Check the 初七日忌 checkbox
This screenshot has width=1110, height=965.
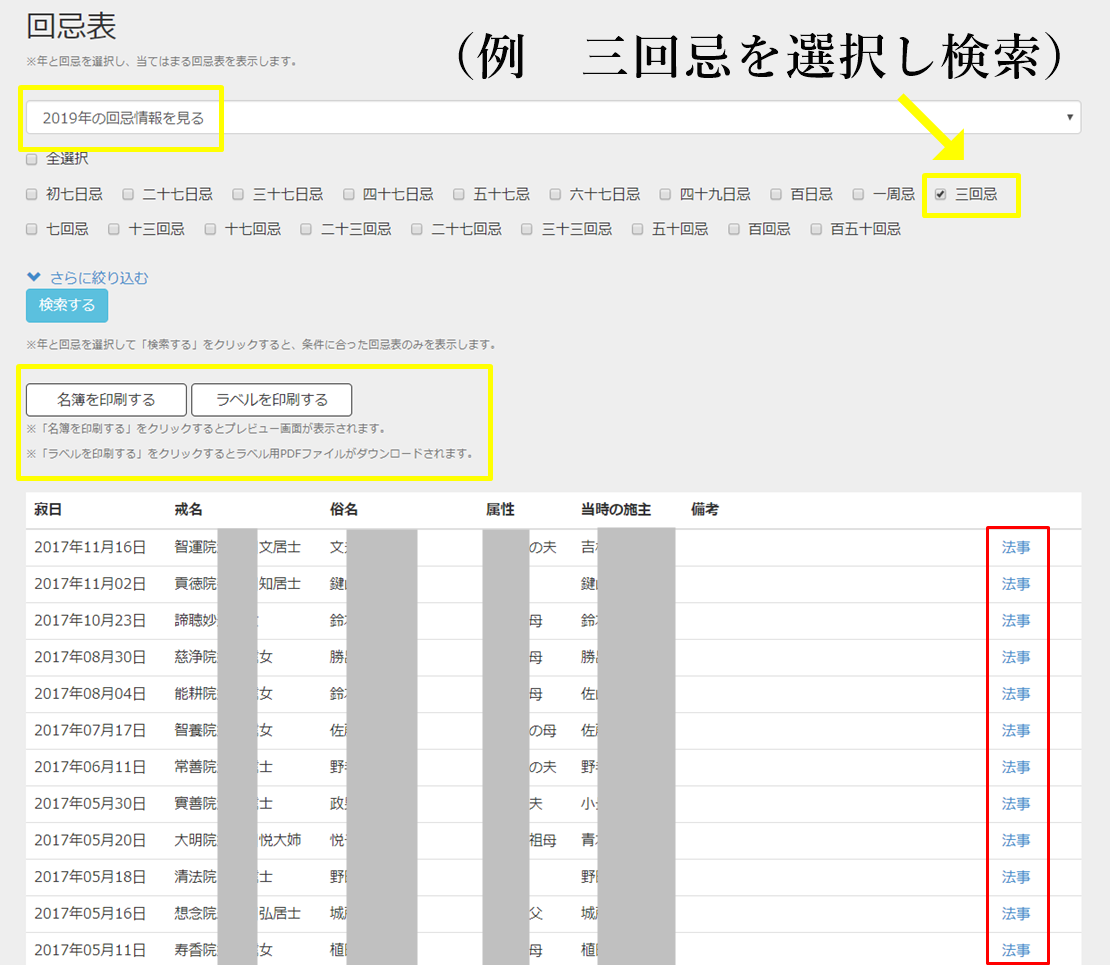point(31,194)
